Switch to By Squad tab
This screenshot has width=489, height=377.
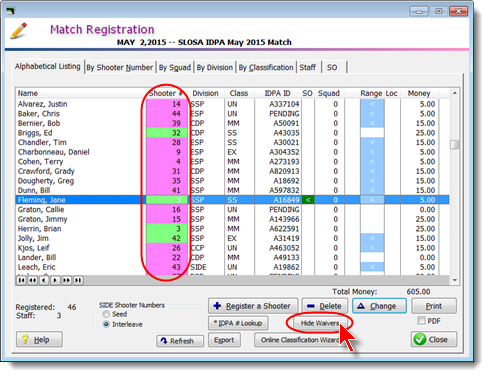coord(175,67)
